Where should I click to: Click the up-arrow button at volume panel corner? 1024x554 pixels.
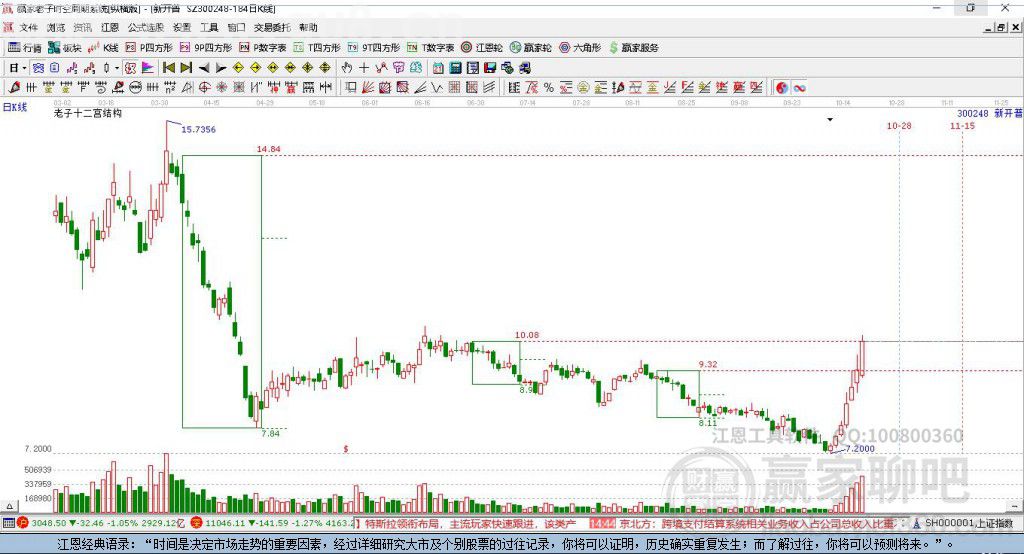coord(9,506)
